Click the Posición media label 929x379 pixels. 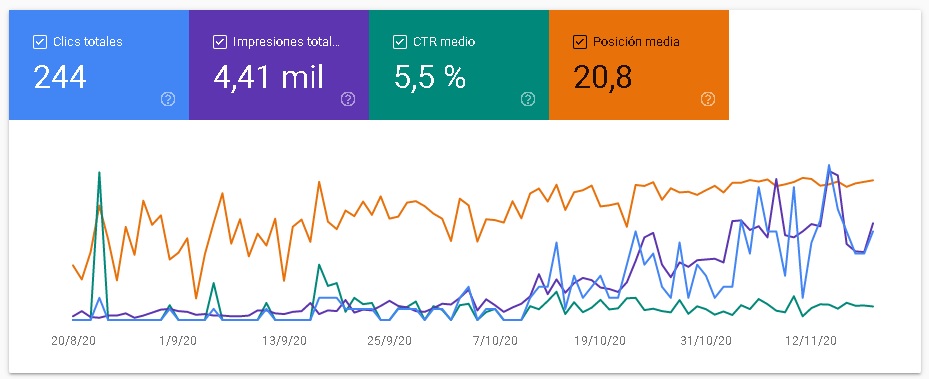(x=636, y=42)
